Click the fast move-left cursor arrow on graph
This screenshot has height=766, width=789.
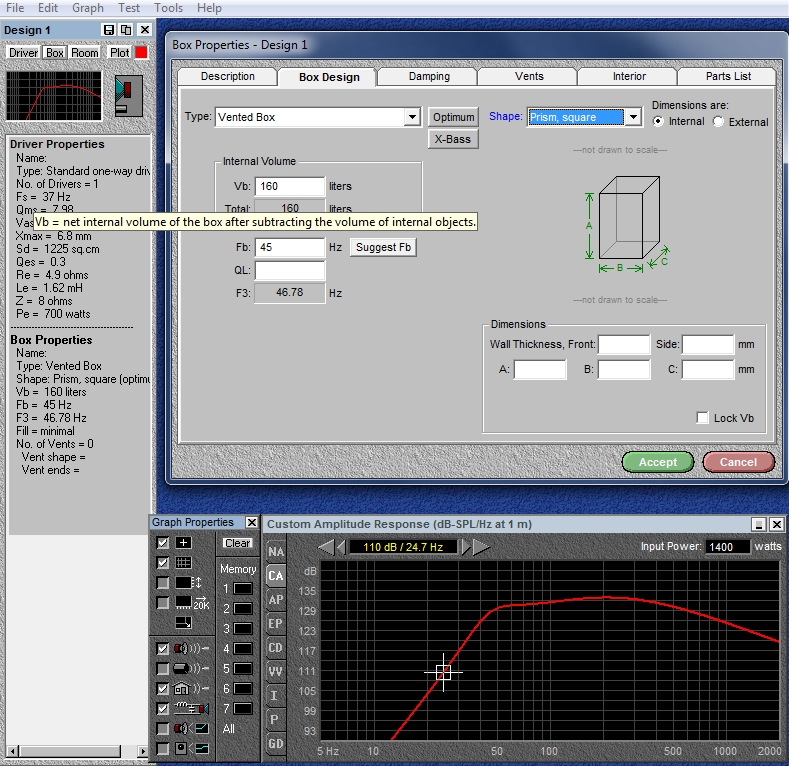click(326, 547)
